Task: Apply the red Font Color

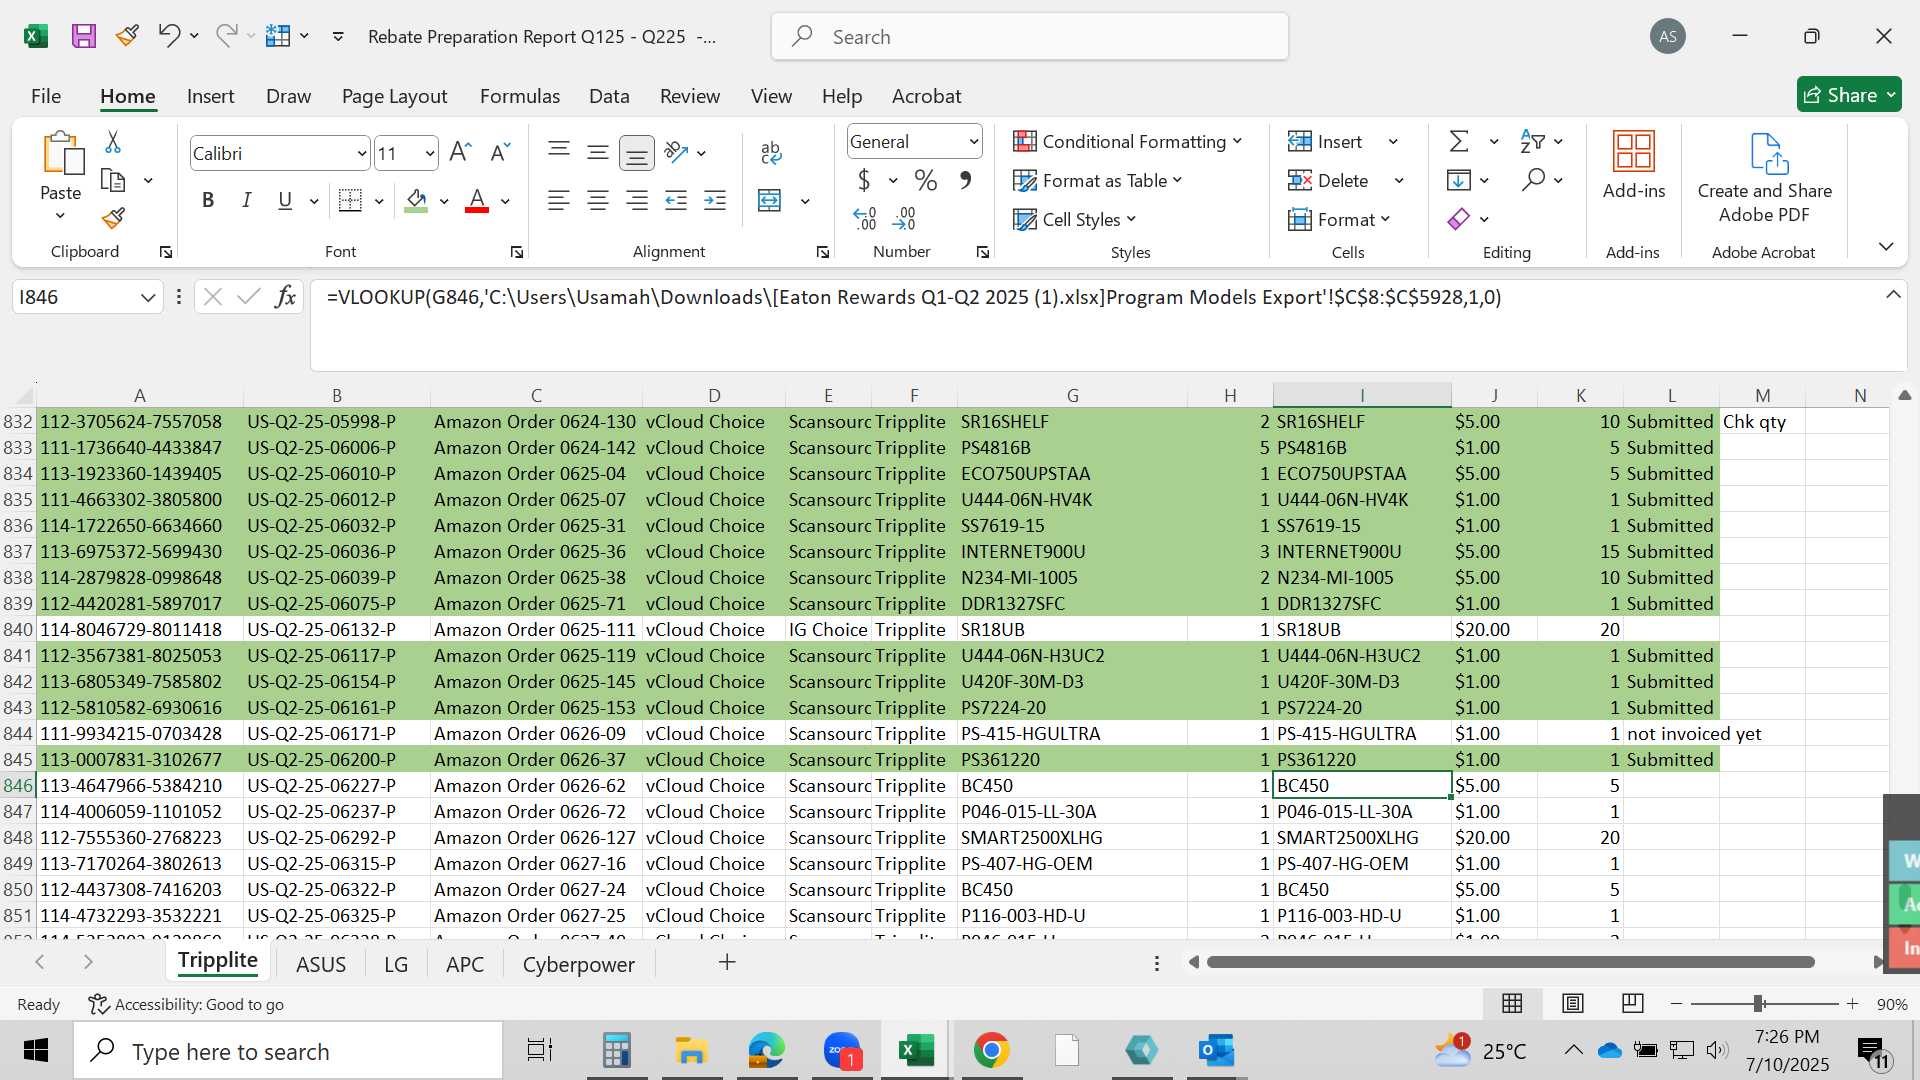Action: 477,201
